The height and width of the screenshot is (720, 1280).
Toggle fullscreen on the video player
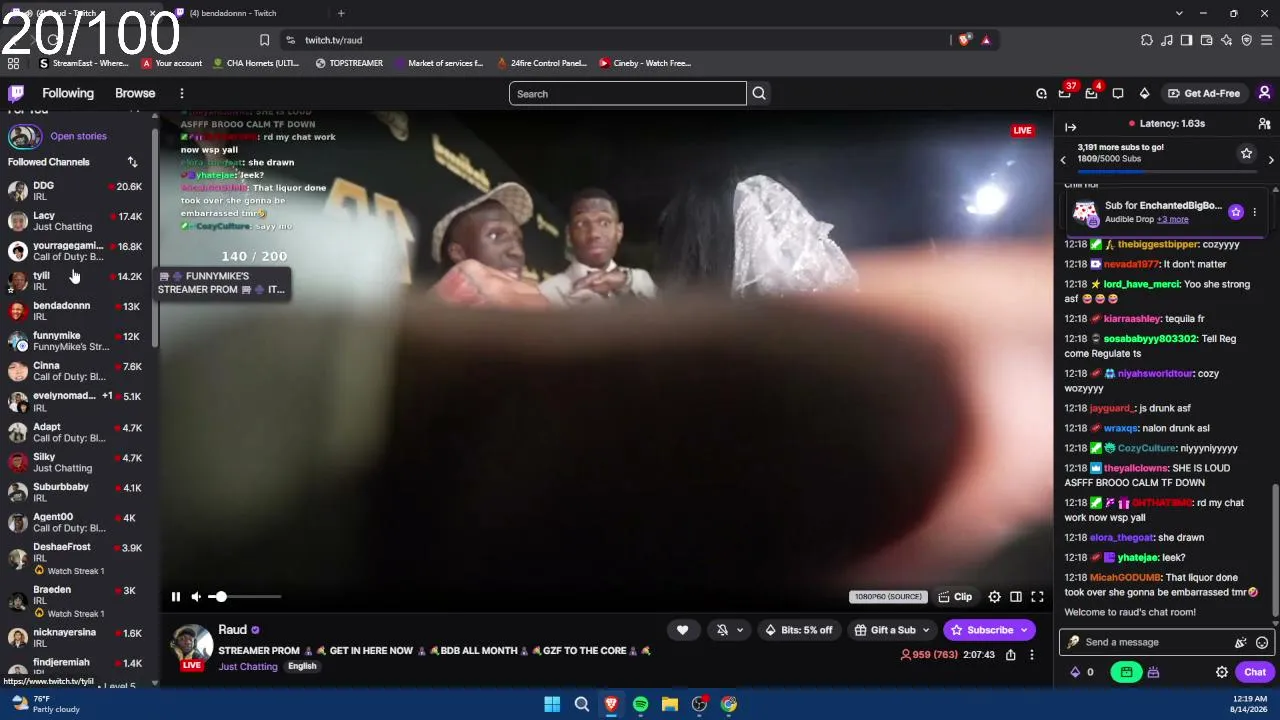[1037, 597]
